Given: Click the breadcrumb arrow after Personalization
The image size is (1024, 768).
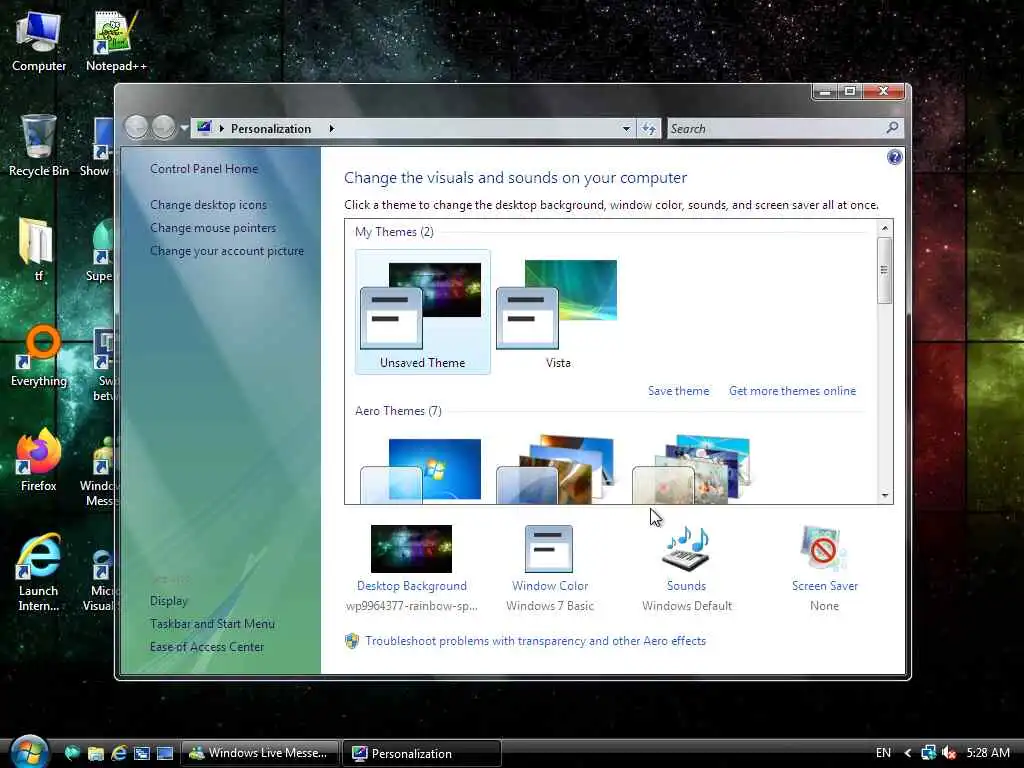Looking at the screenshot, I should pyautogui.click(x=332, y=129).
